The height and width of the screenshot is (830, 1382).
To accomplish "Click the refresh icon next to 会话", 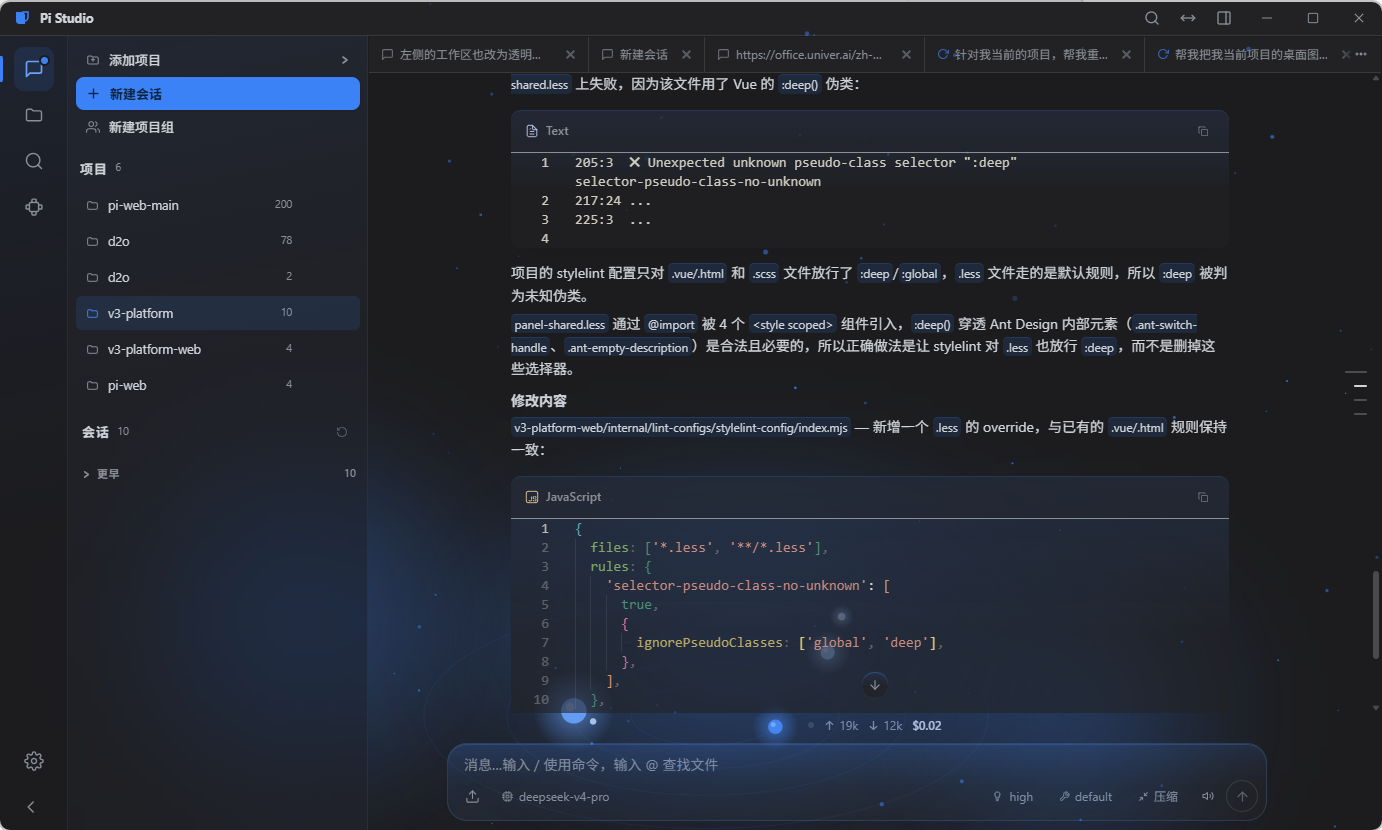I will (342, 432).
